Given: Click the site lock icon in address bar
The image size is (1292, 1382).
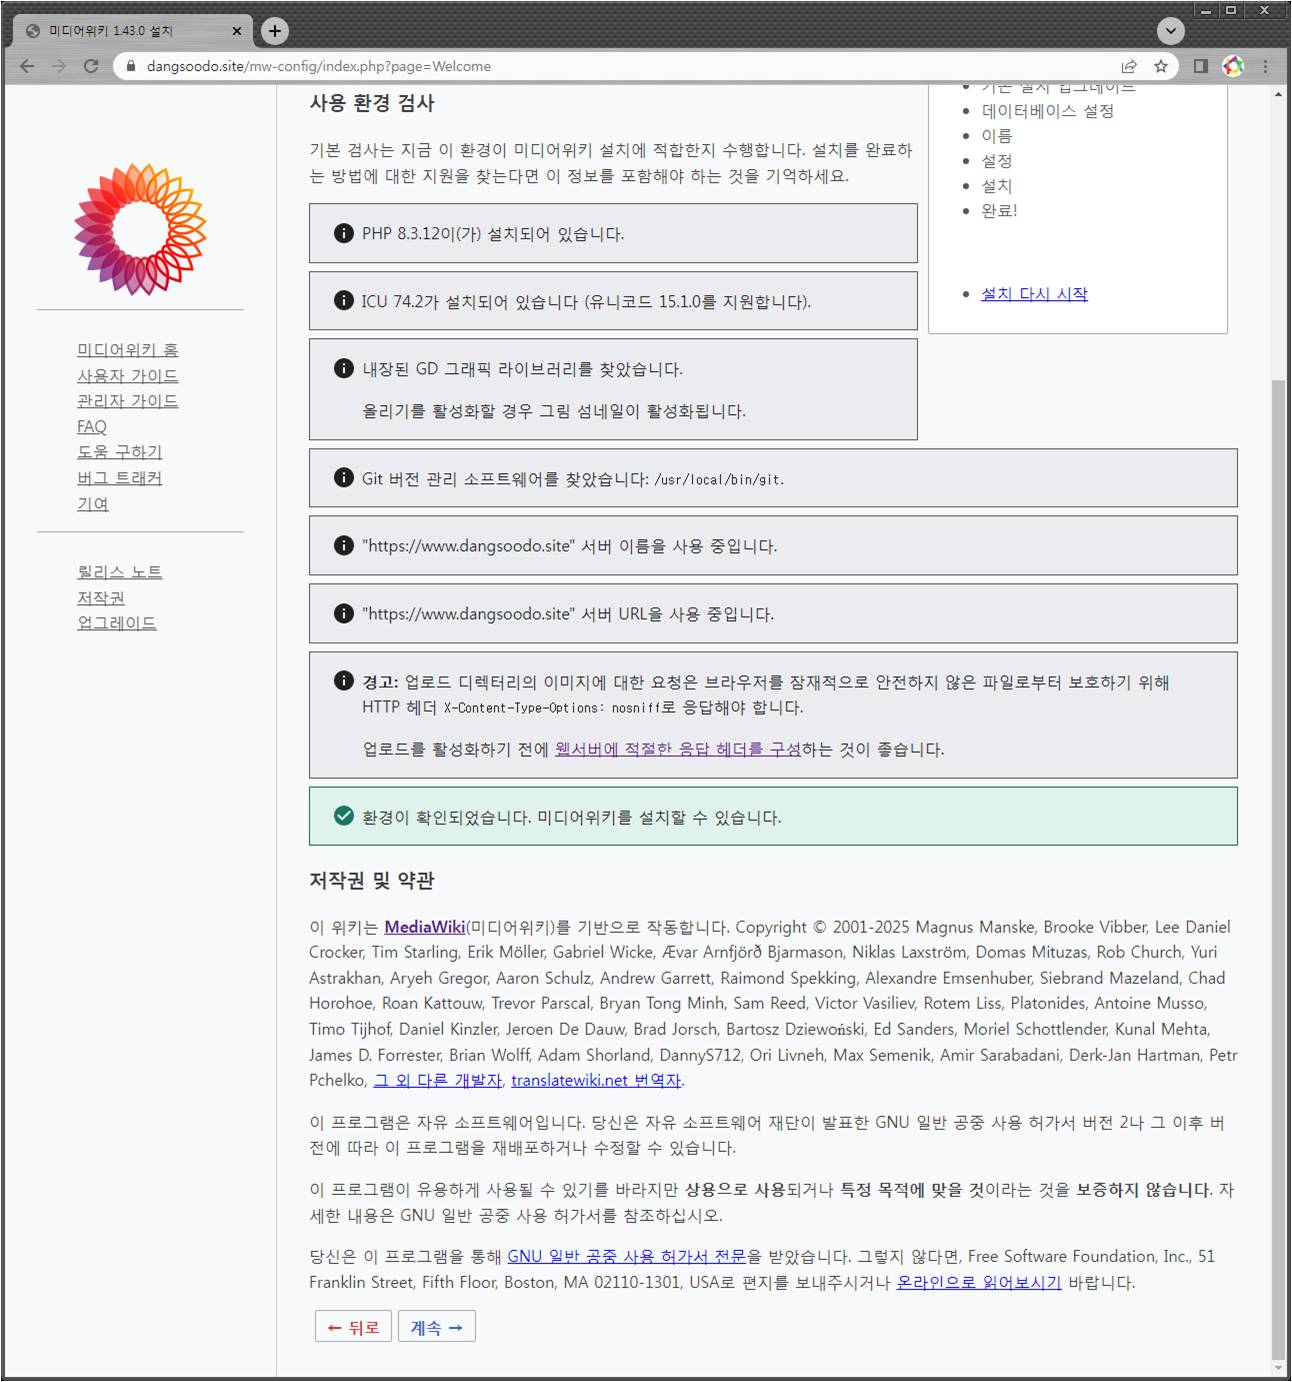Looking at the screenshot, I should [x=130, y=66].
